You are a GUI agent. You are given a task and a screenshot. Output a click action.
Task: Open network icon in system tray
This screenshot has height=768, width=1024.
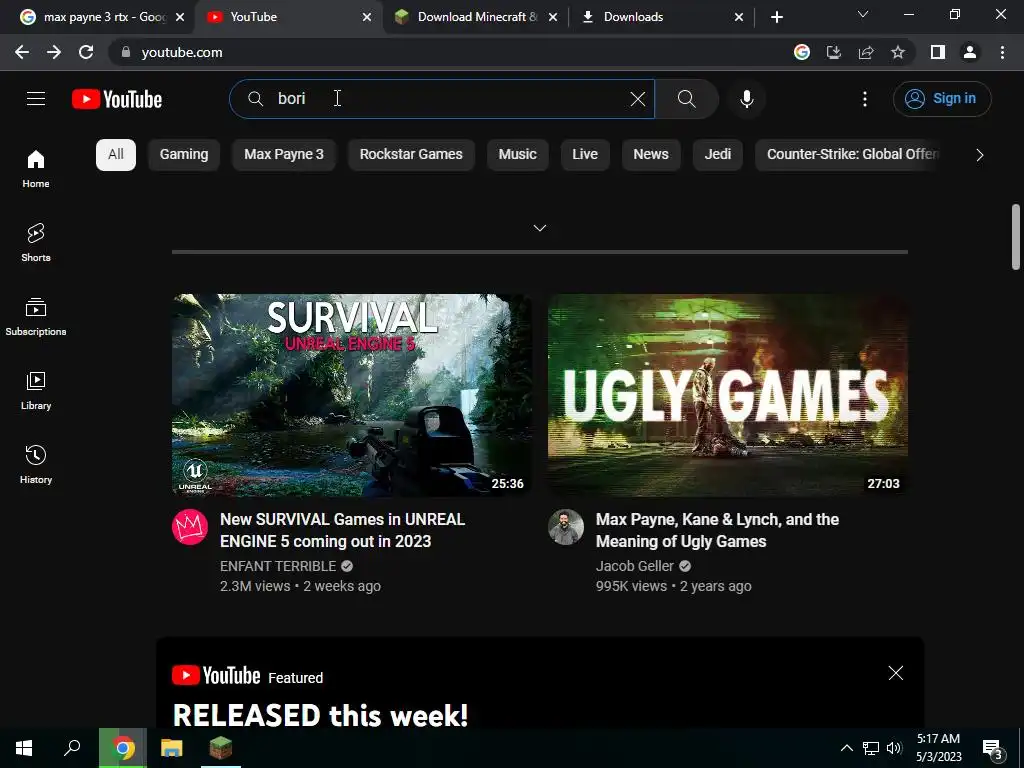click(871, 748)
